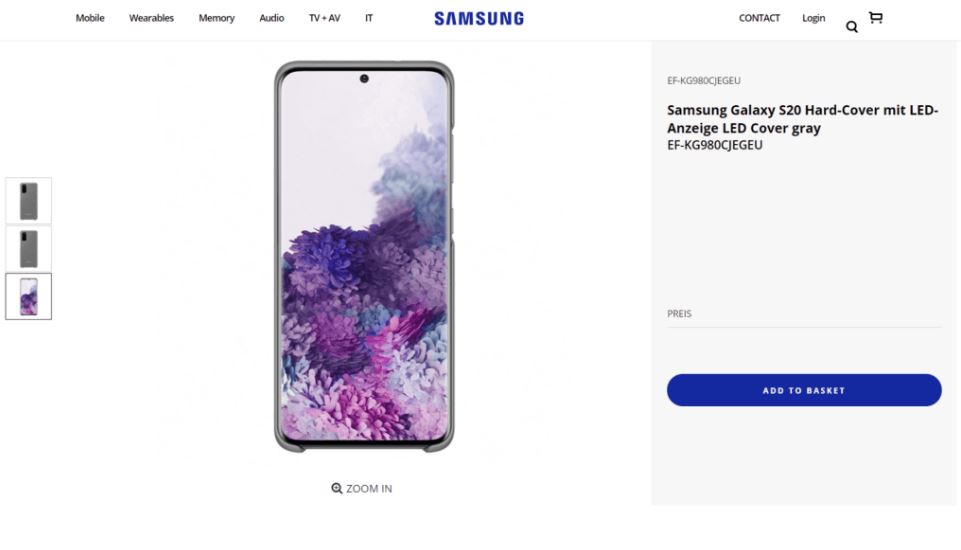Click the large Galaxy S20 product image

364,257
